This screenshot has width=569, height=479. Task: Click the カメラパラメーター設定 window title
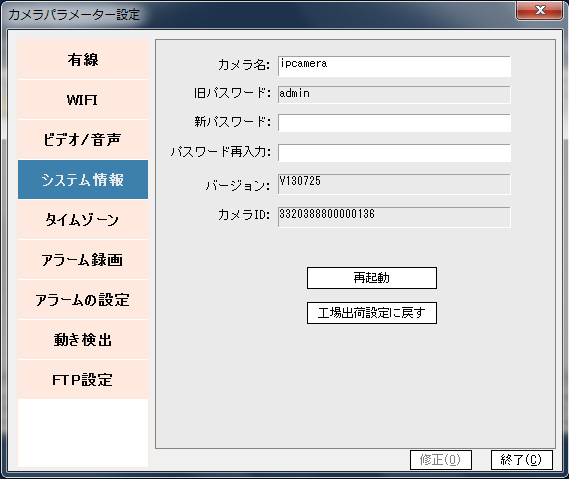pos(74,15)
